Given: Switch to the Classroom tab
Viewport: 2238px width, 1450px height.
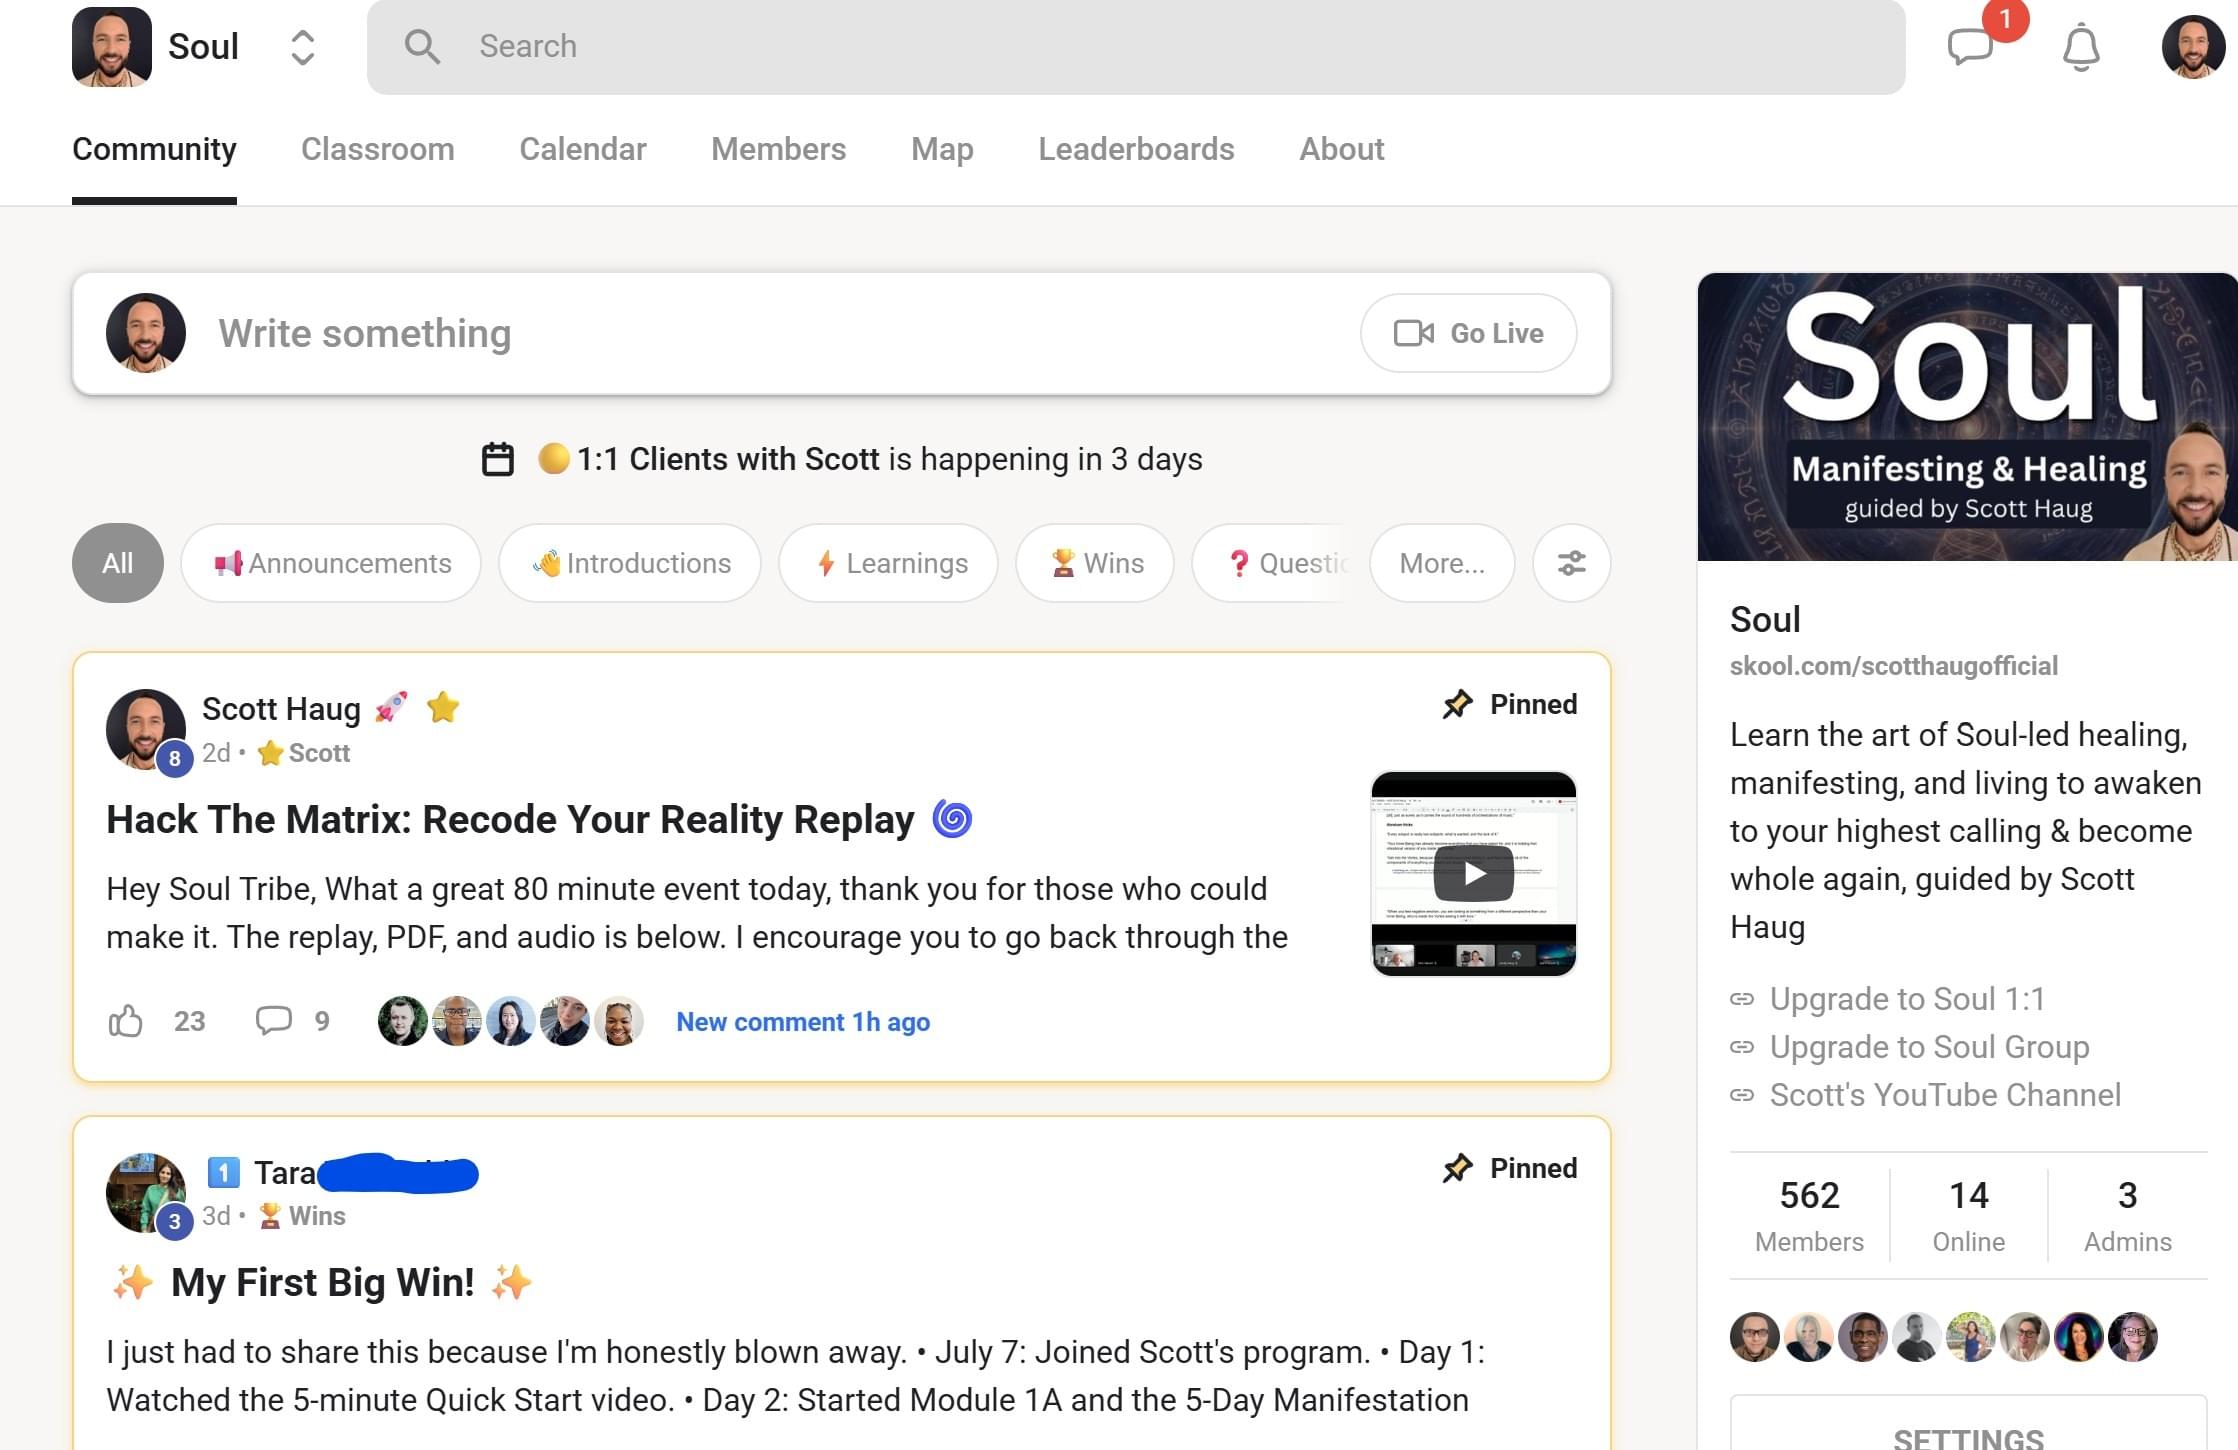Looking at the screenshot, I should (x=377, y=149).
